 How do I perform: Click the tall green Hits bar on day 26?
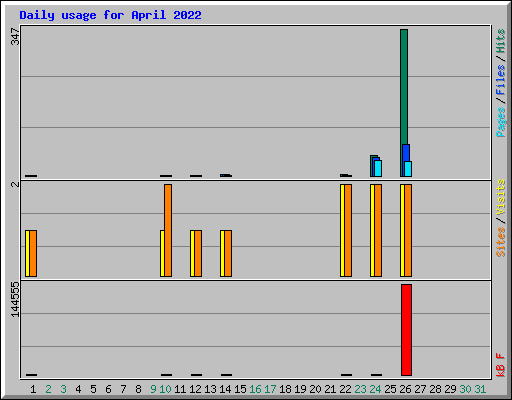[404, 87]
